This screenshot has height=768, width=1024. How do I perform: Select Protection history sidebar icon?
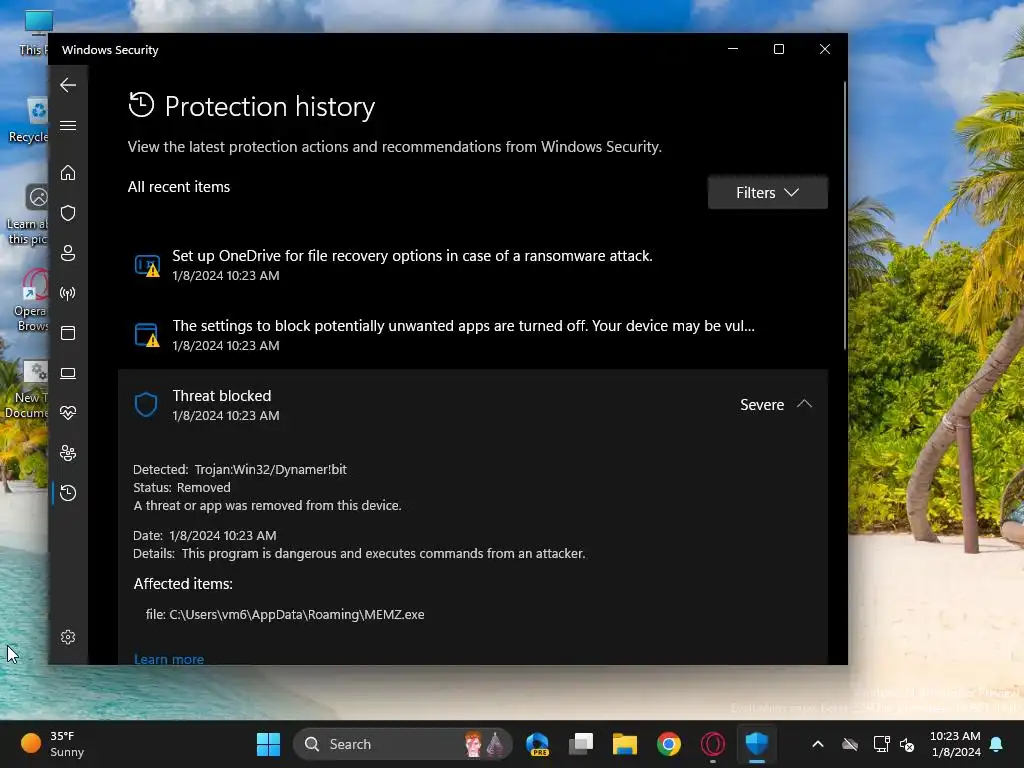pyautogui.click(x=68, y=493)
